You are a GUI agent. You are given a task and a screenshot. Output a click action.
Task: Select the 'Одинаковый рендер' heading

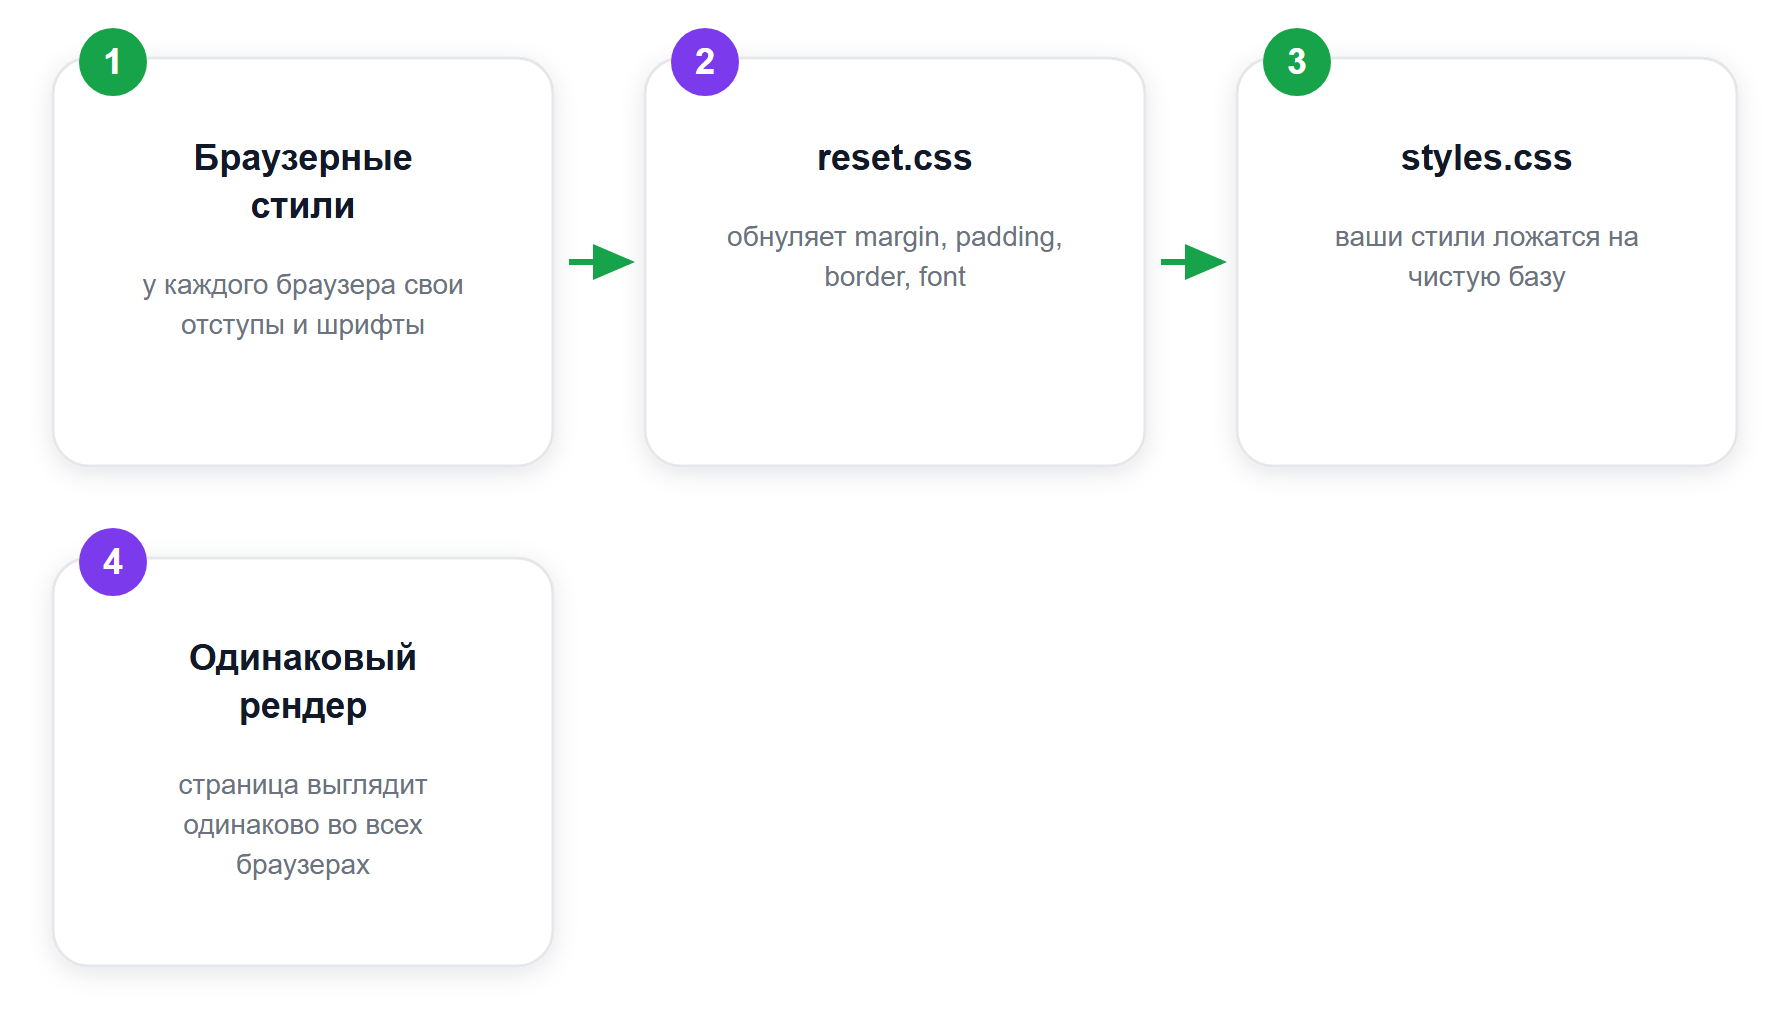pos(303,681)
